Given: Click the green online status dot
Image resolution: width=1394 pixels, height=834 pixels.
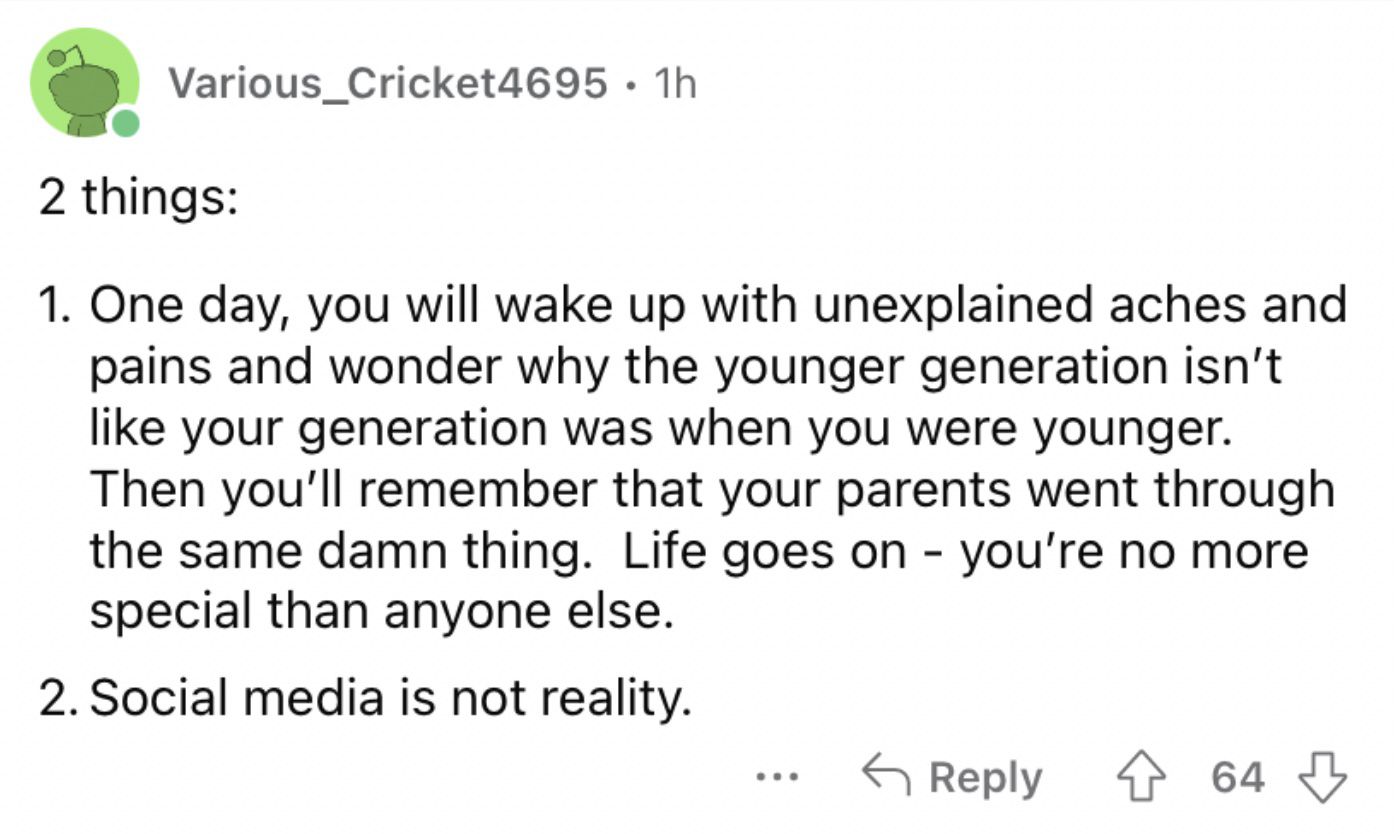Looking at the screenshot, I should tap(125, 124).
